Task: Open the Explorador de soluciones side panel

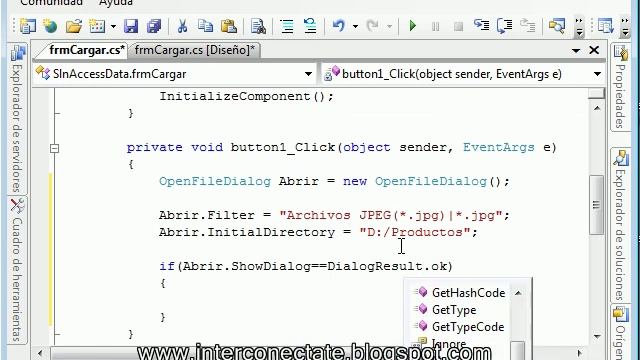Action: coord(620,225)
